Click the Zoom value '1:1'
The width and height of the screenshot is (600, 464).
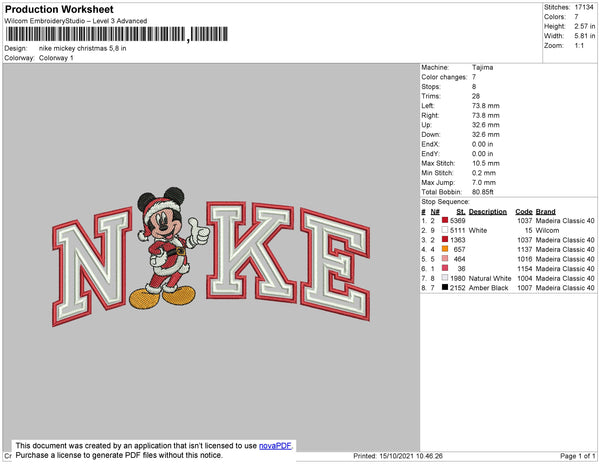coord(579,46)
